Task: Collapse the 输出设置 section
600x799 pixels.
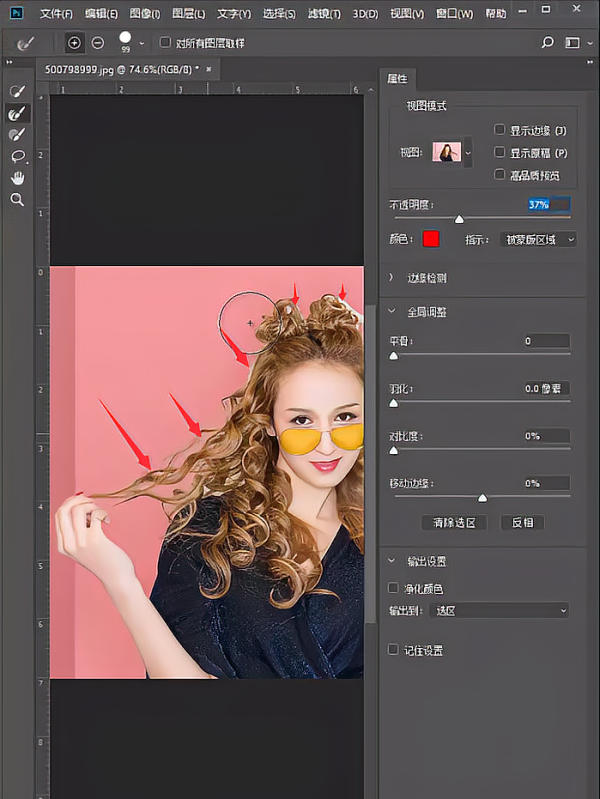Action: point(392,561)
